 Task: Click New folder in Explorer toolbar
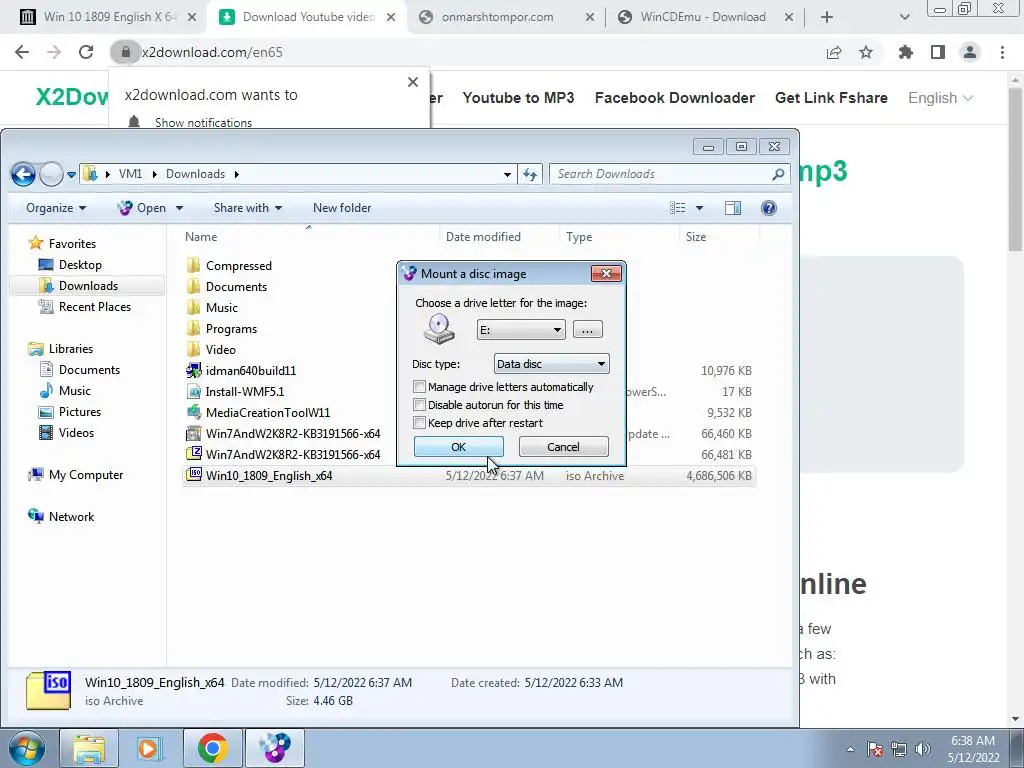click(342, 208)
